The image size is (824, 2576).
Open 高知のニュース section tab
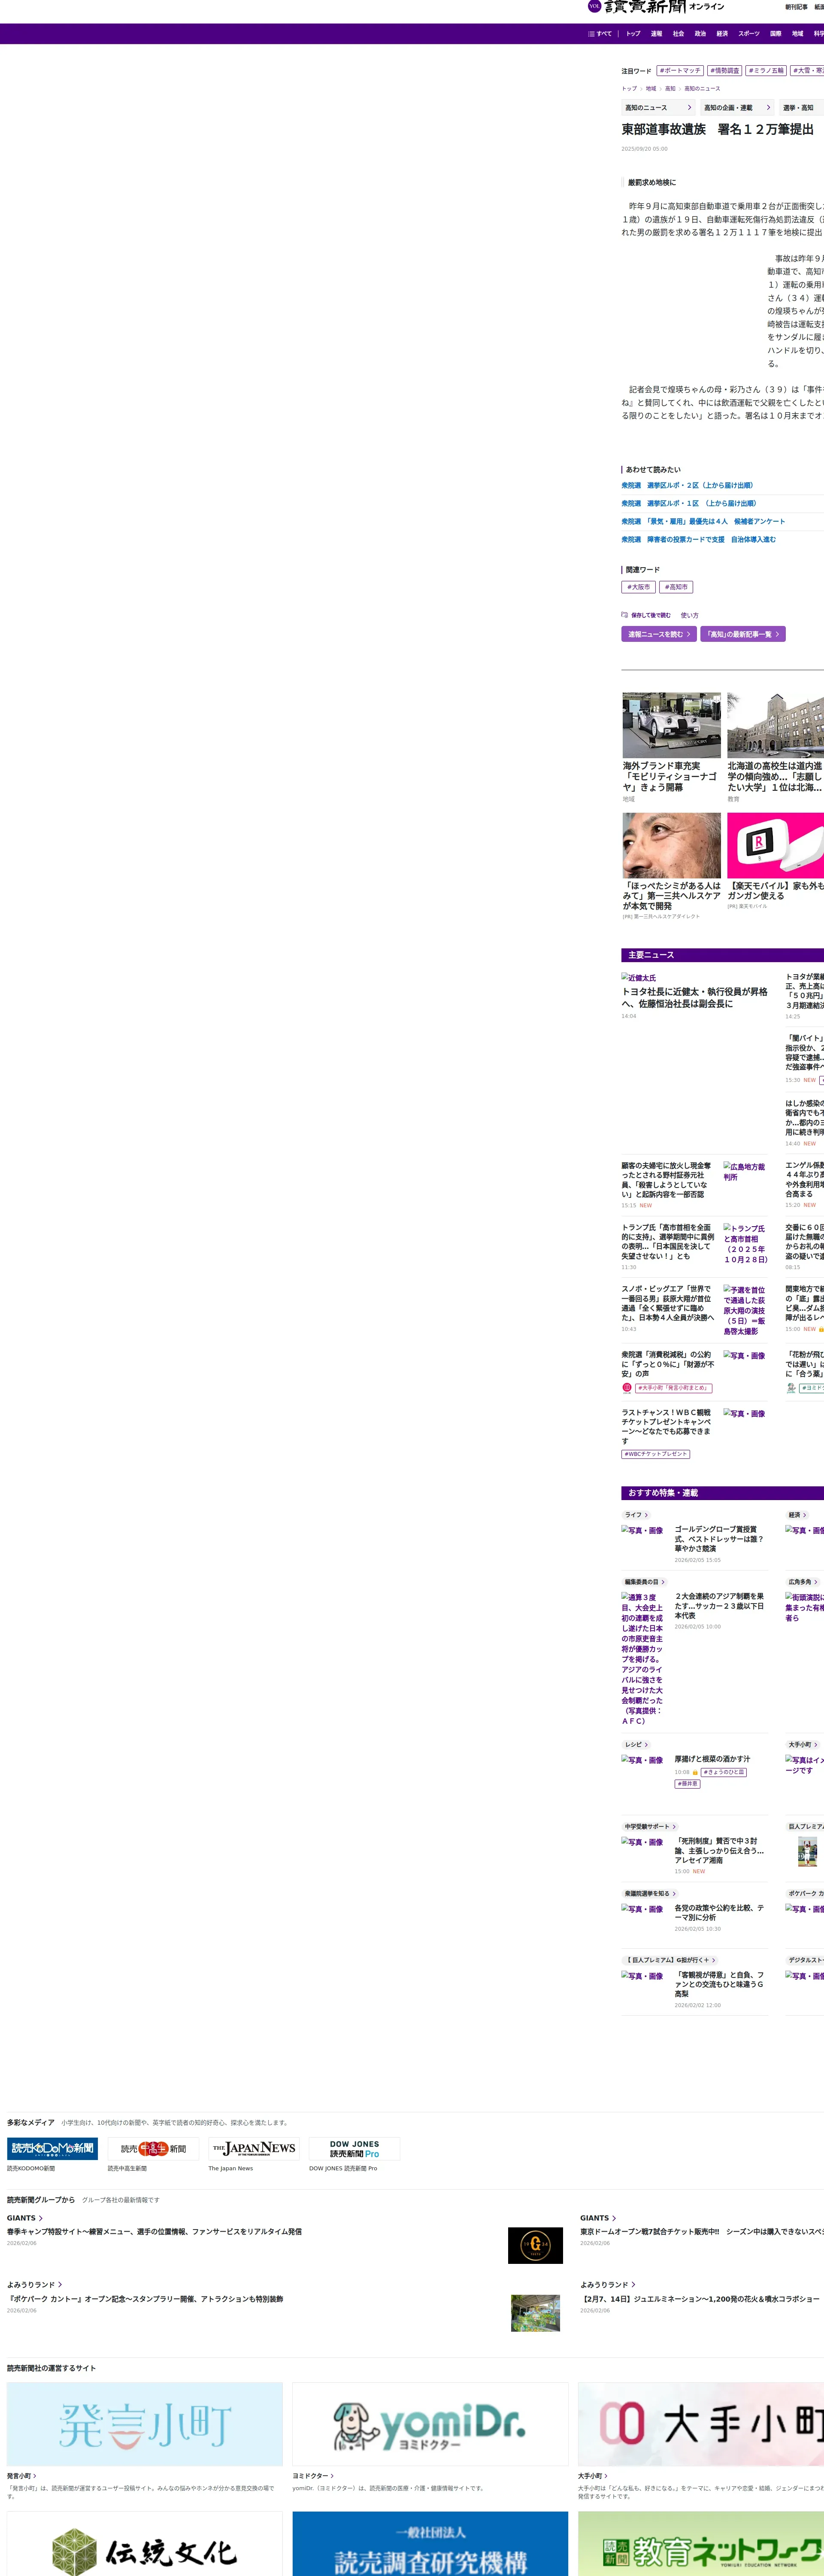point(657,107)
